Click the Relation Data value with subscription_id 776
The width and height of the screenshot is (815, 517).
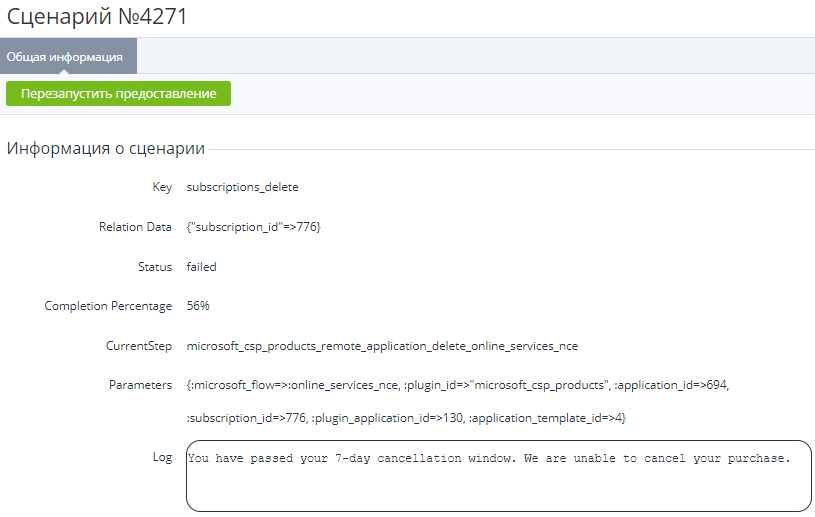254,227
